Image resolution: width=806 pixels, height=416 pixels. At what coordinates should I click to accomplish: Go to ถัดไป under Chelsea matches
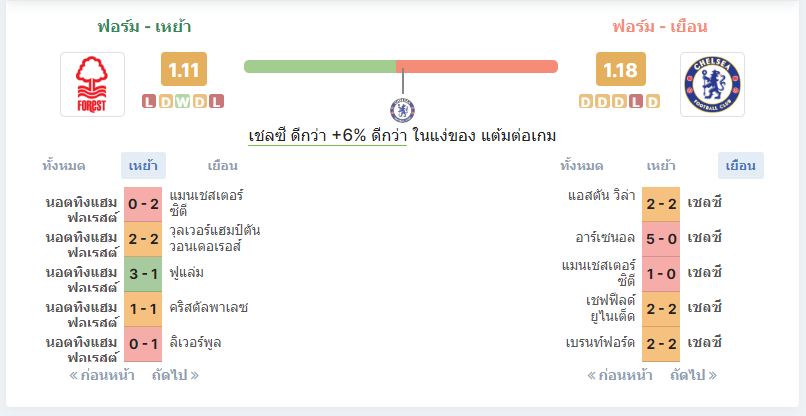click(x=693, y=375)
